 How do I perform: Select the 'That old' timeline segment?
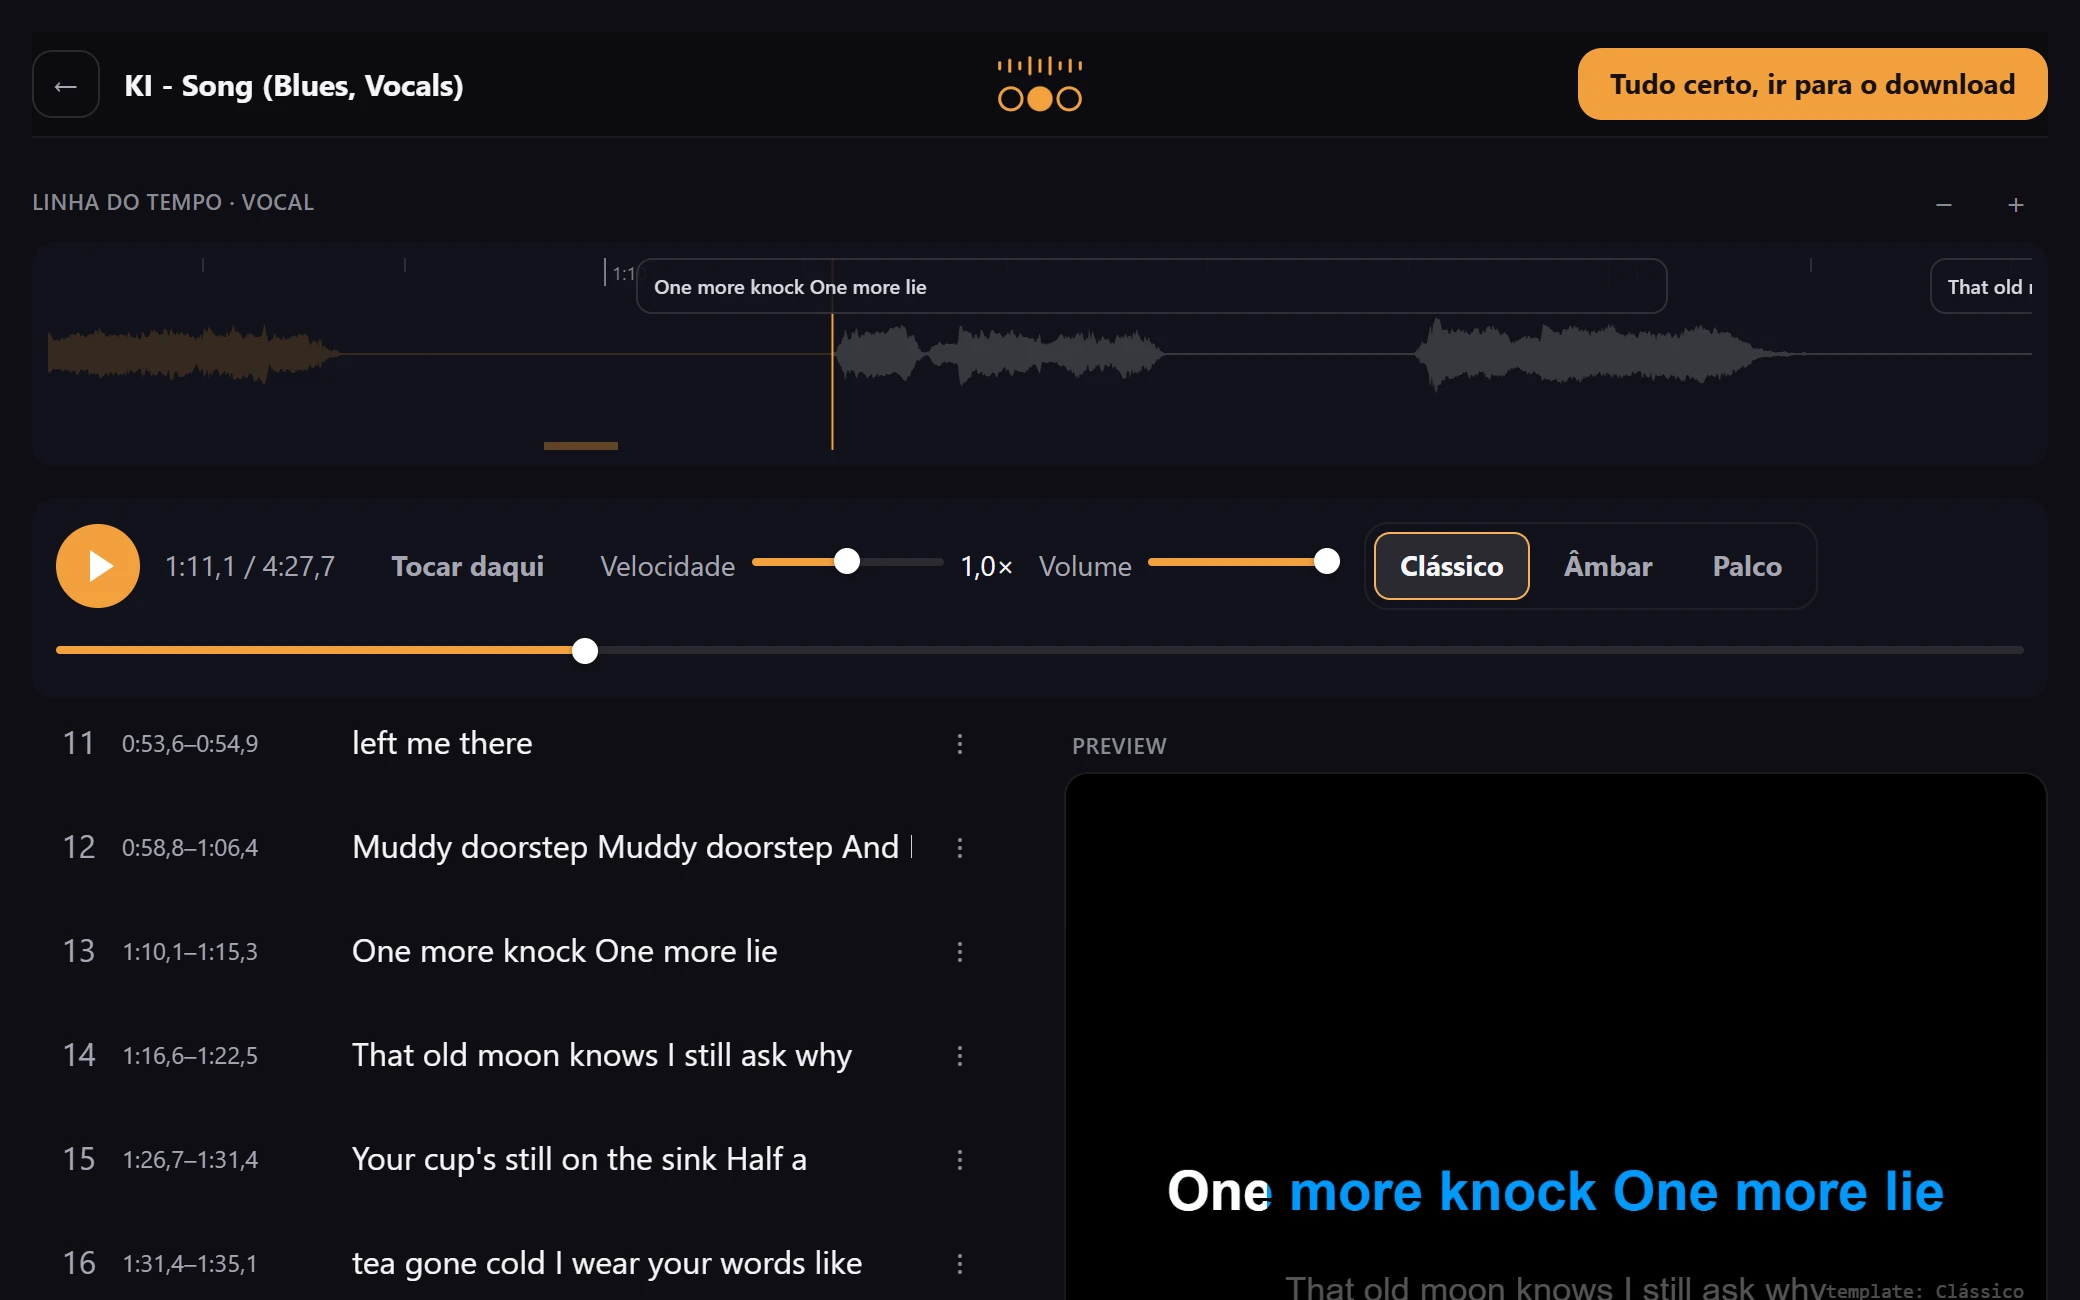click(1982, 287)
